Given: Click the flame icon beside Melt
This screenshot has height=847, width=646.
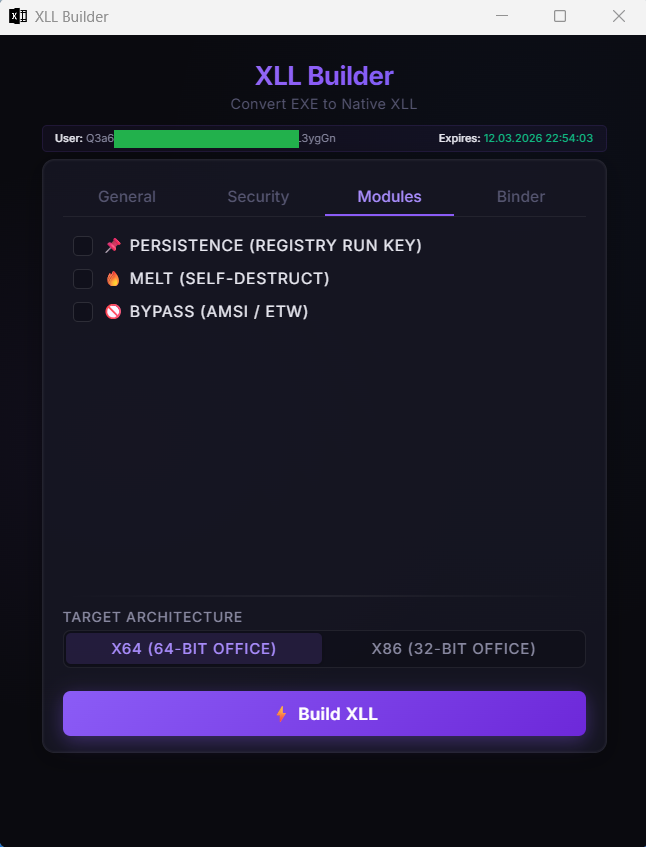Looking at the screenshot, I should click(112, 279).
